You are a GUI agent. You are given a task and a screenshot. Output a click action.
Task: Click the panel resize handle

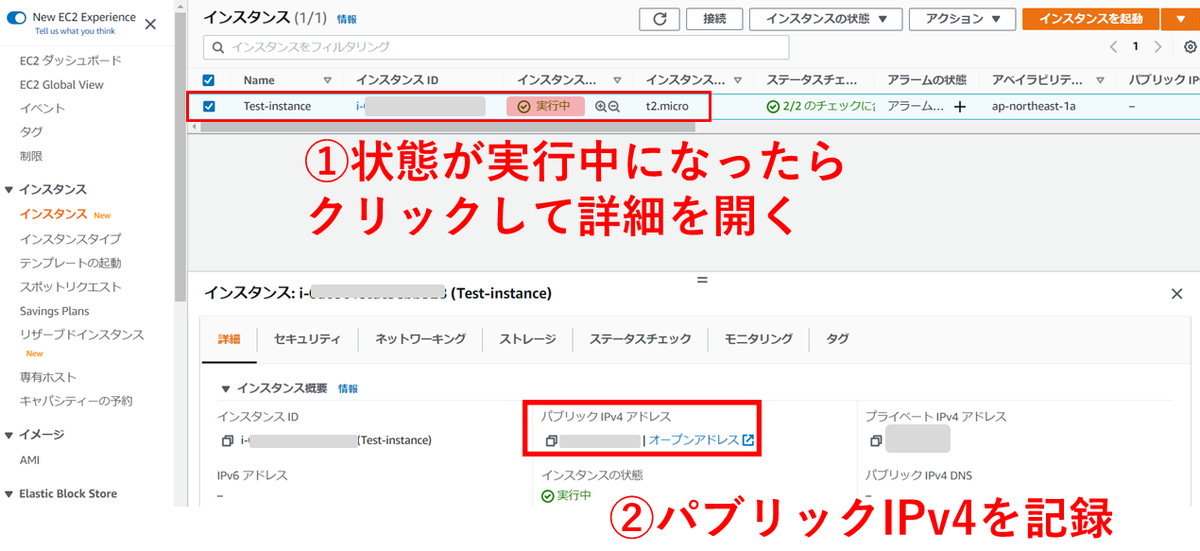click(701, 279)
